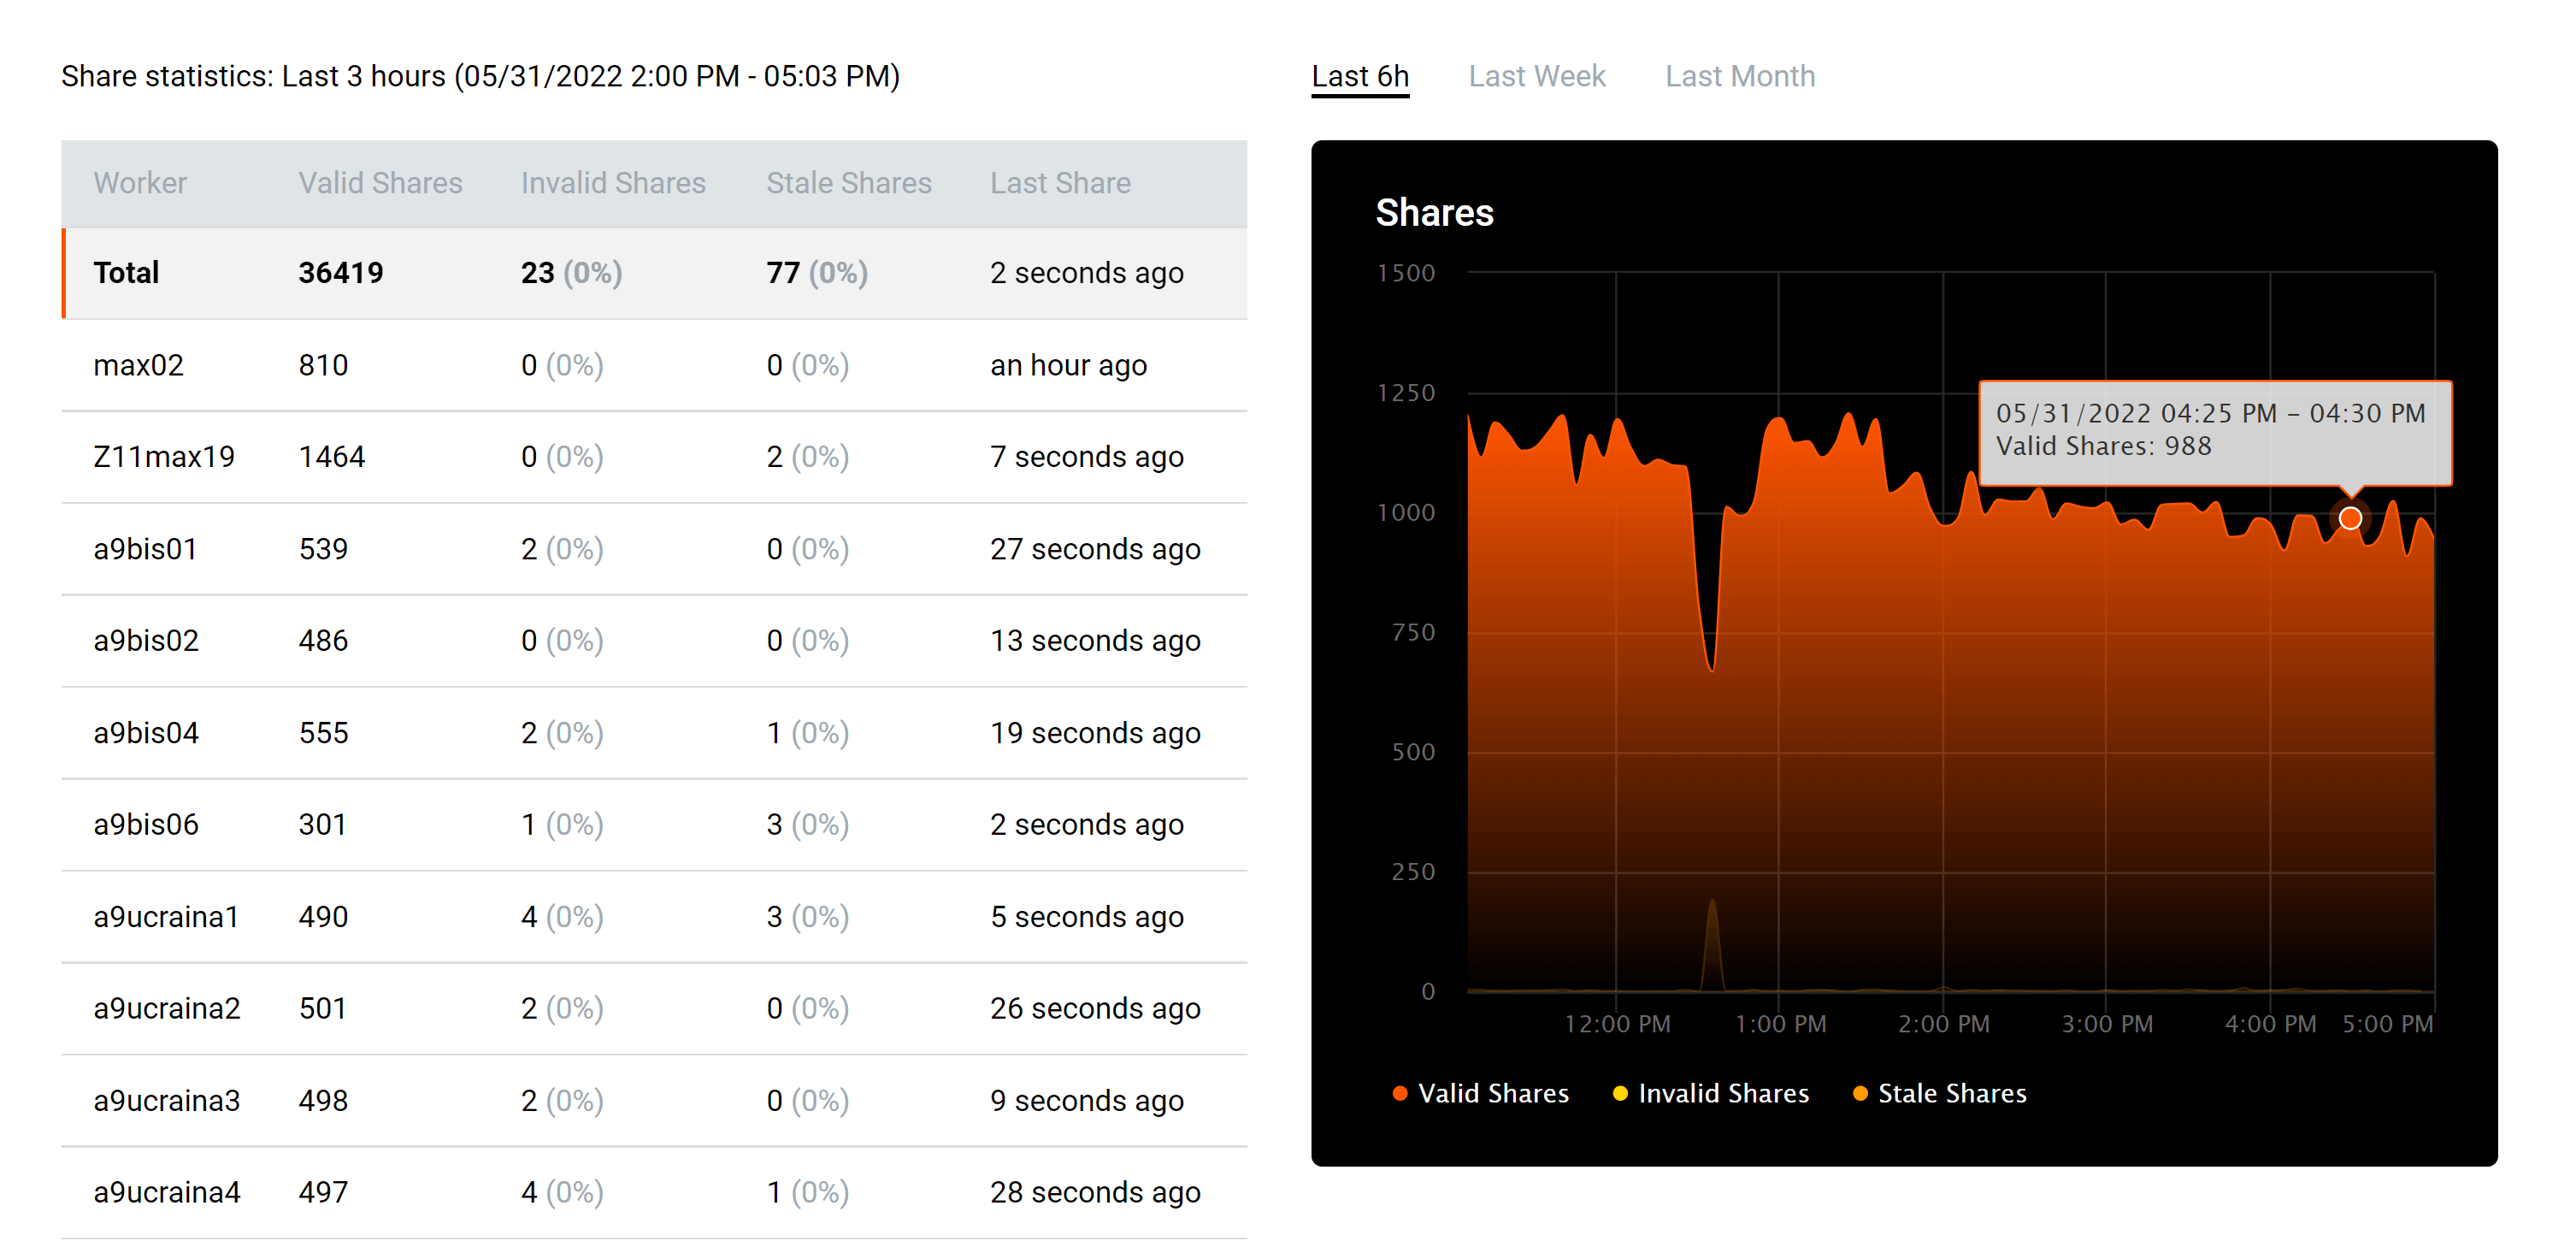Sort the table by Invalid Shares column

(613, 183)
